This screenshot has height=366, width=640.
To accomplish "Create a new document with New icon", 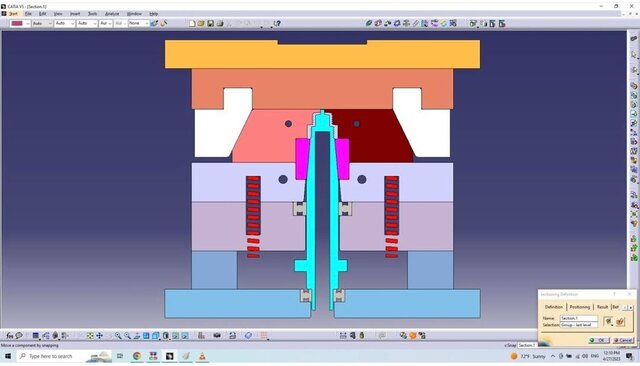I will click(x=192, y=24).
